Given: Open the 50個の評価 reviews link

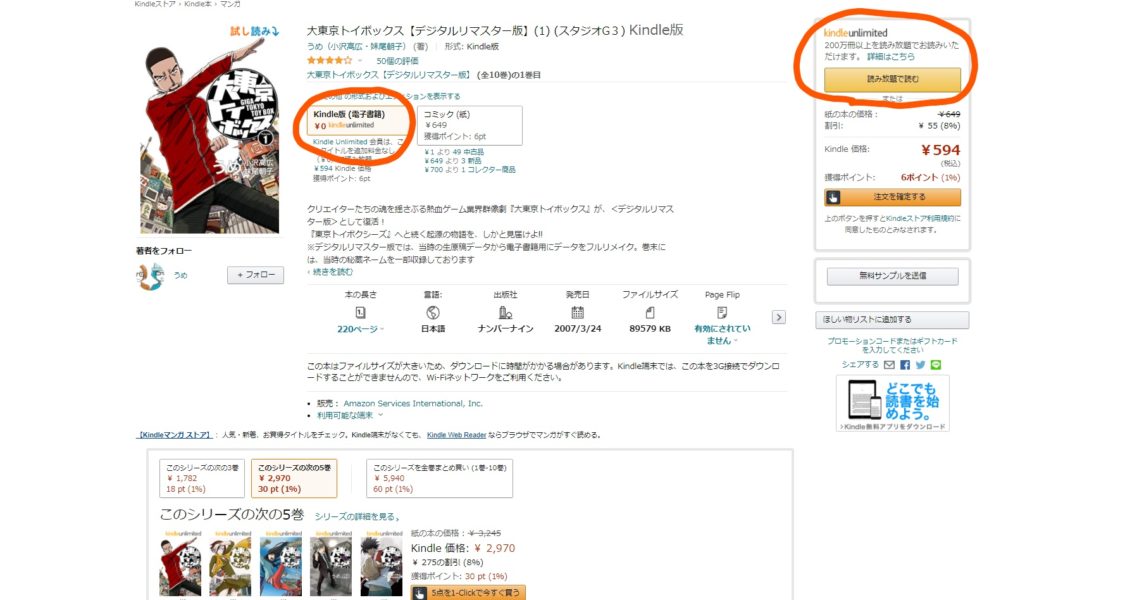Looking at the screenshot, I should [397, 61].
